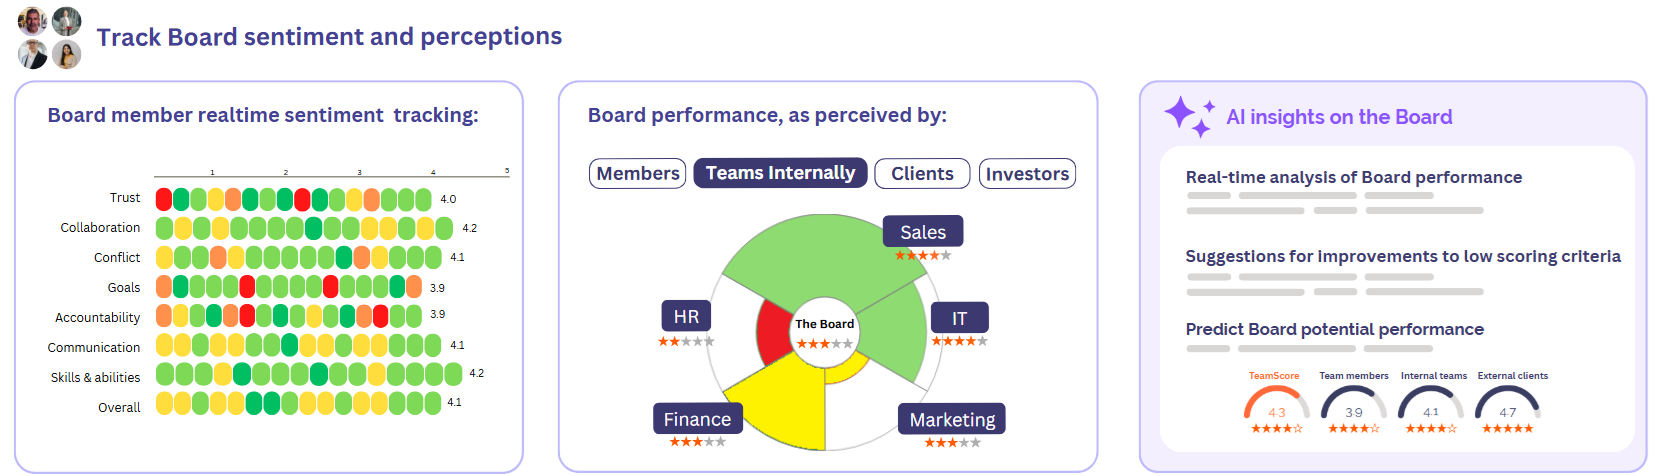The image size is (1673, 476).
Task: Select the Marketing label on chart
Action: pyautogui.click(x=951, y=419)
